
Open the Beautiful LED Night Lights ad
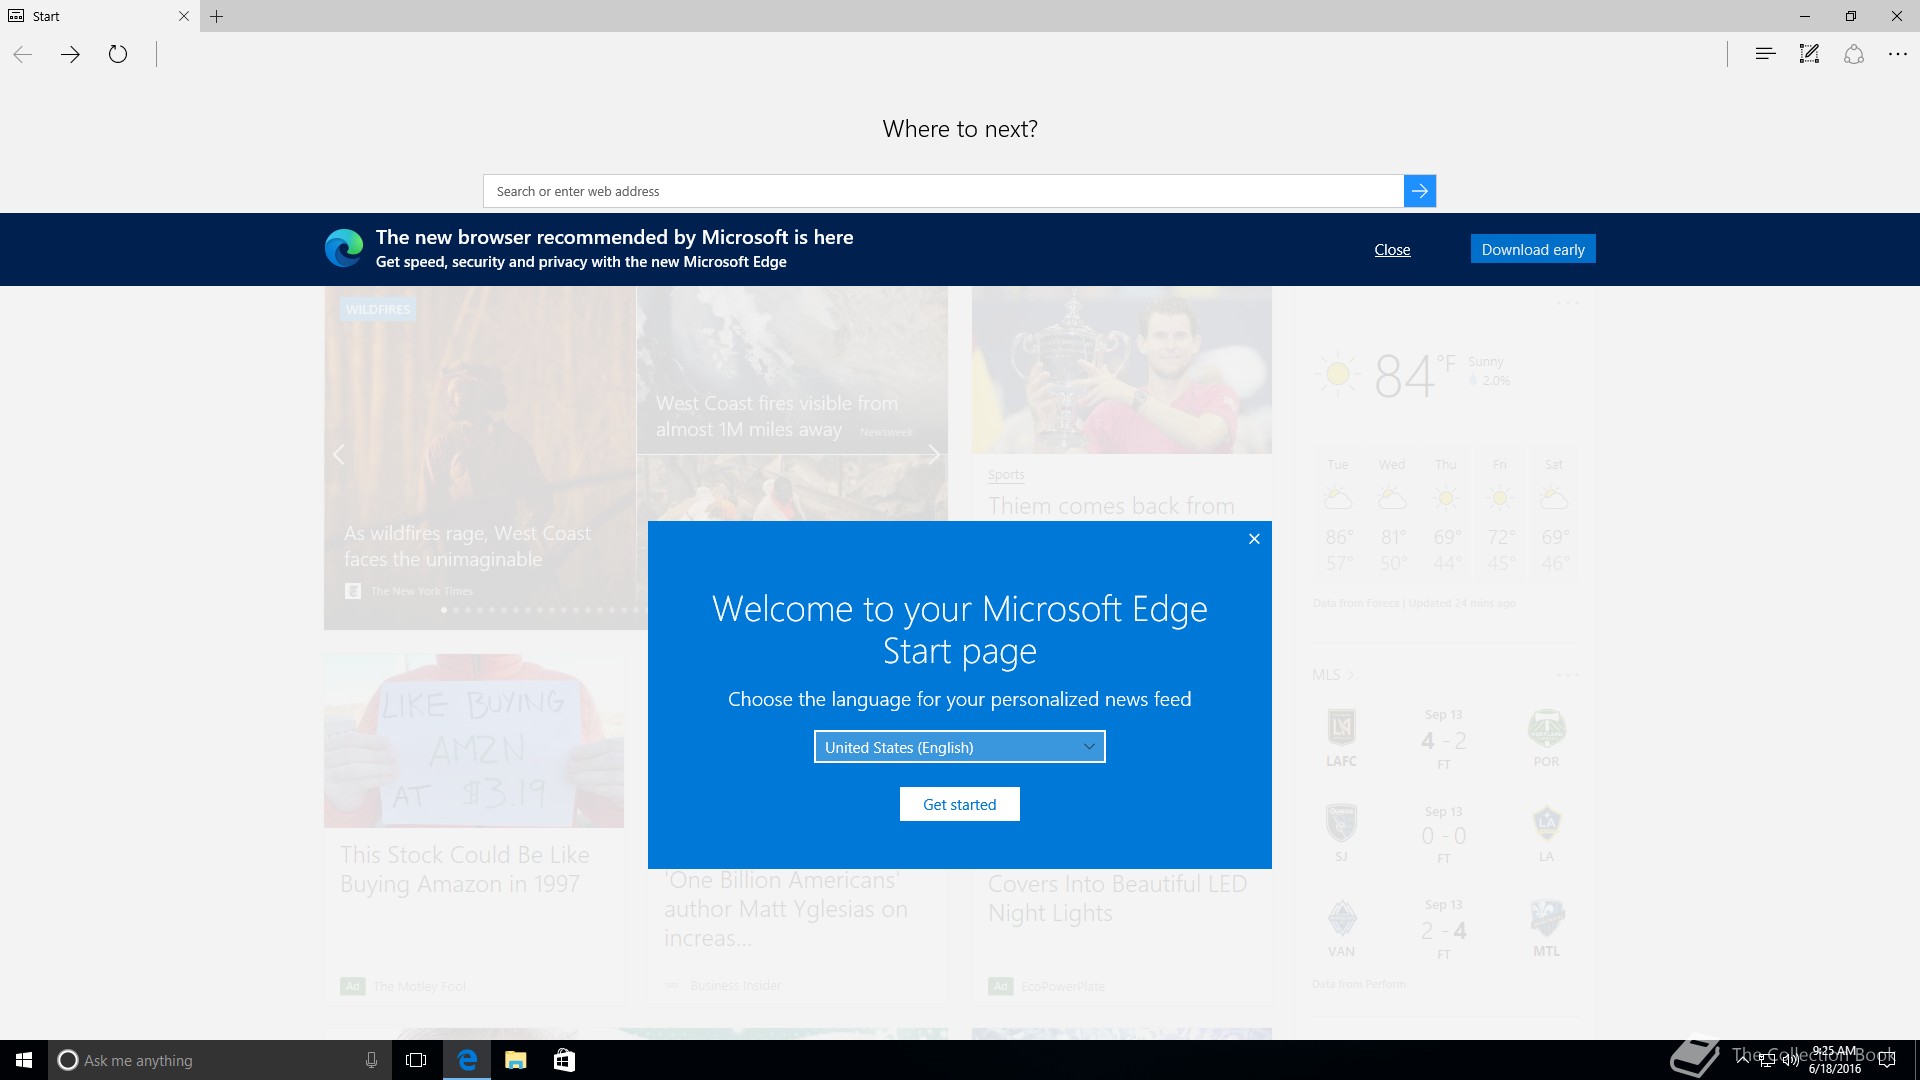pyautogui.click(x=1117, y=898)
